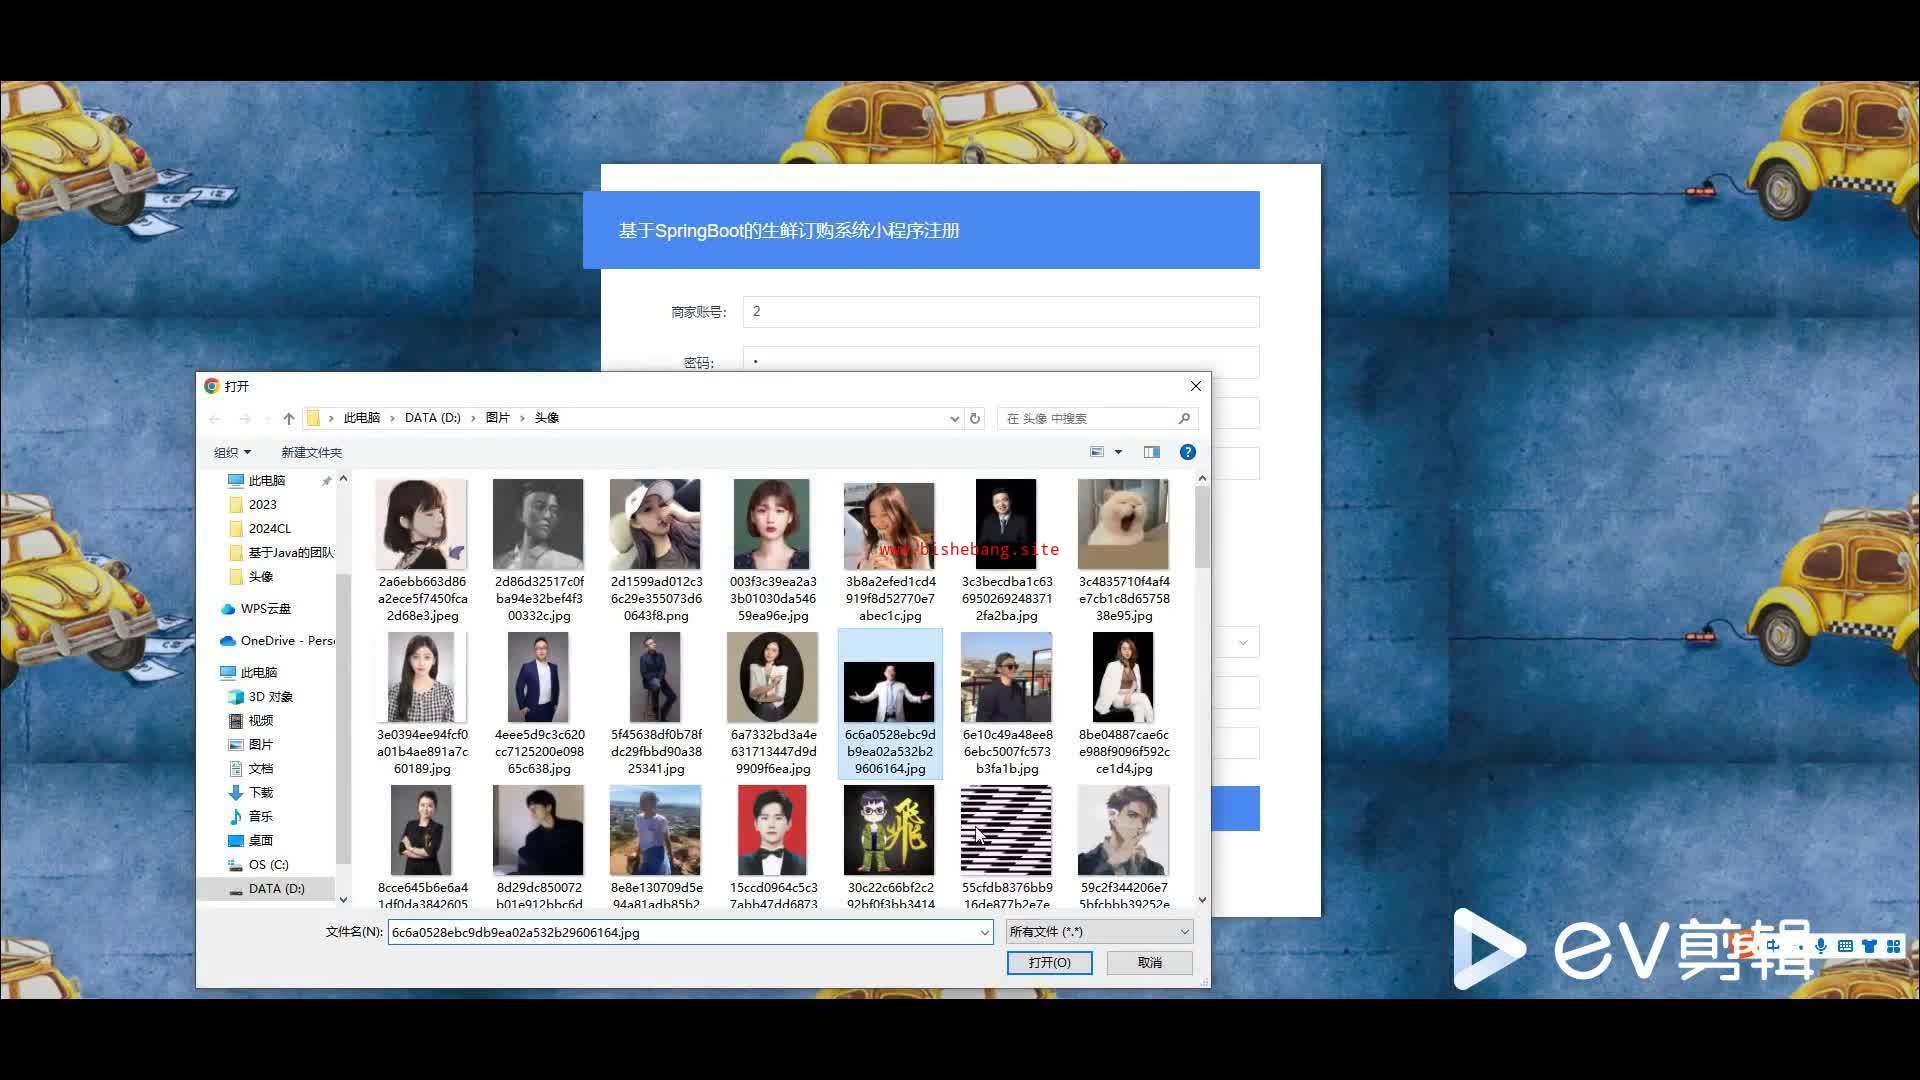Image resolution: width=1920 pixels, height=1080 pixels.
Task: Click 新建文件夹 in toolbar
Action: pos(311,452)
